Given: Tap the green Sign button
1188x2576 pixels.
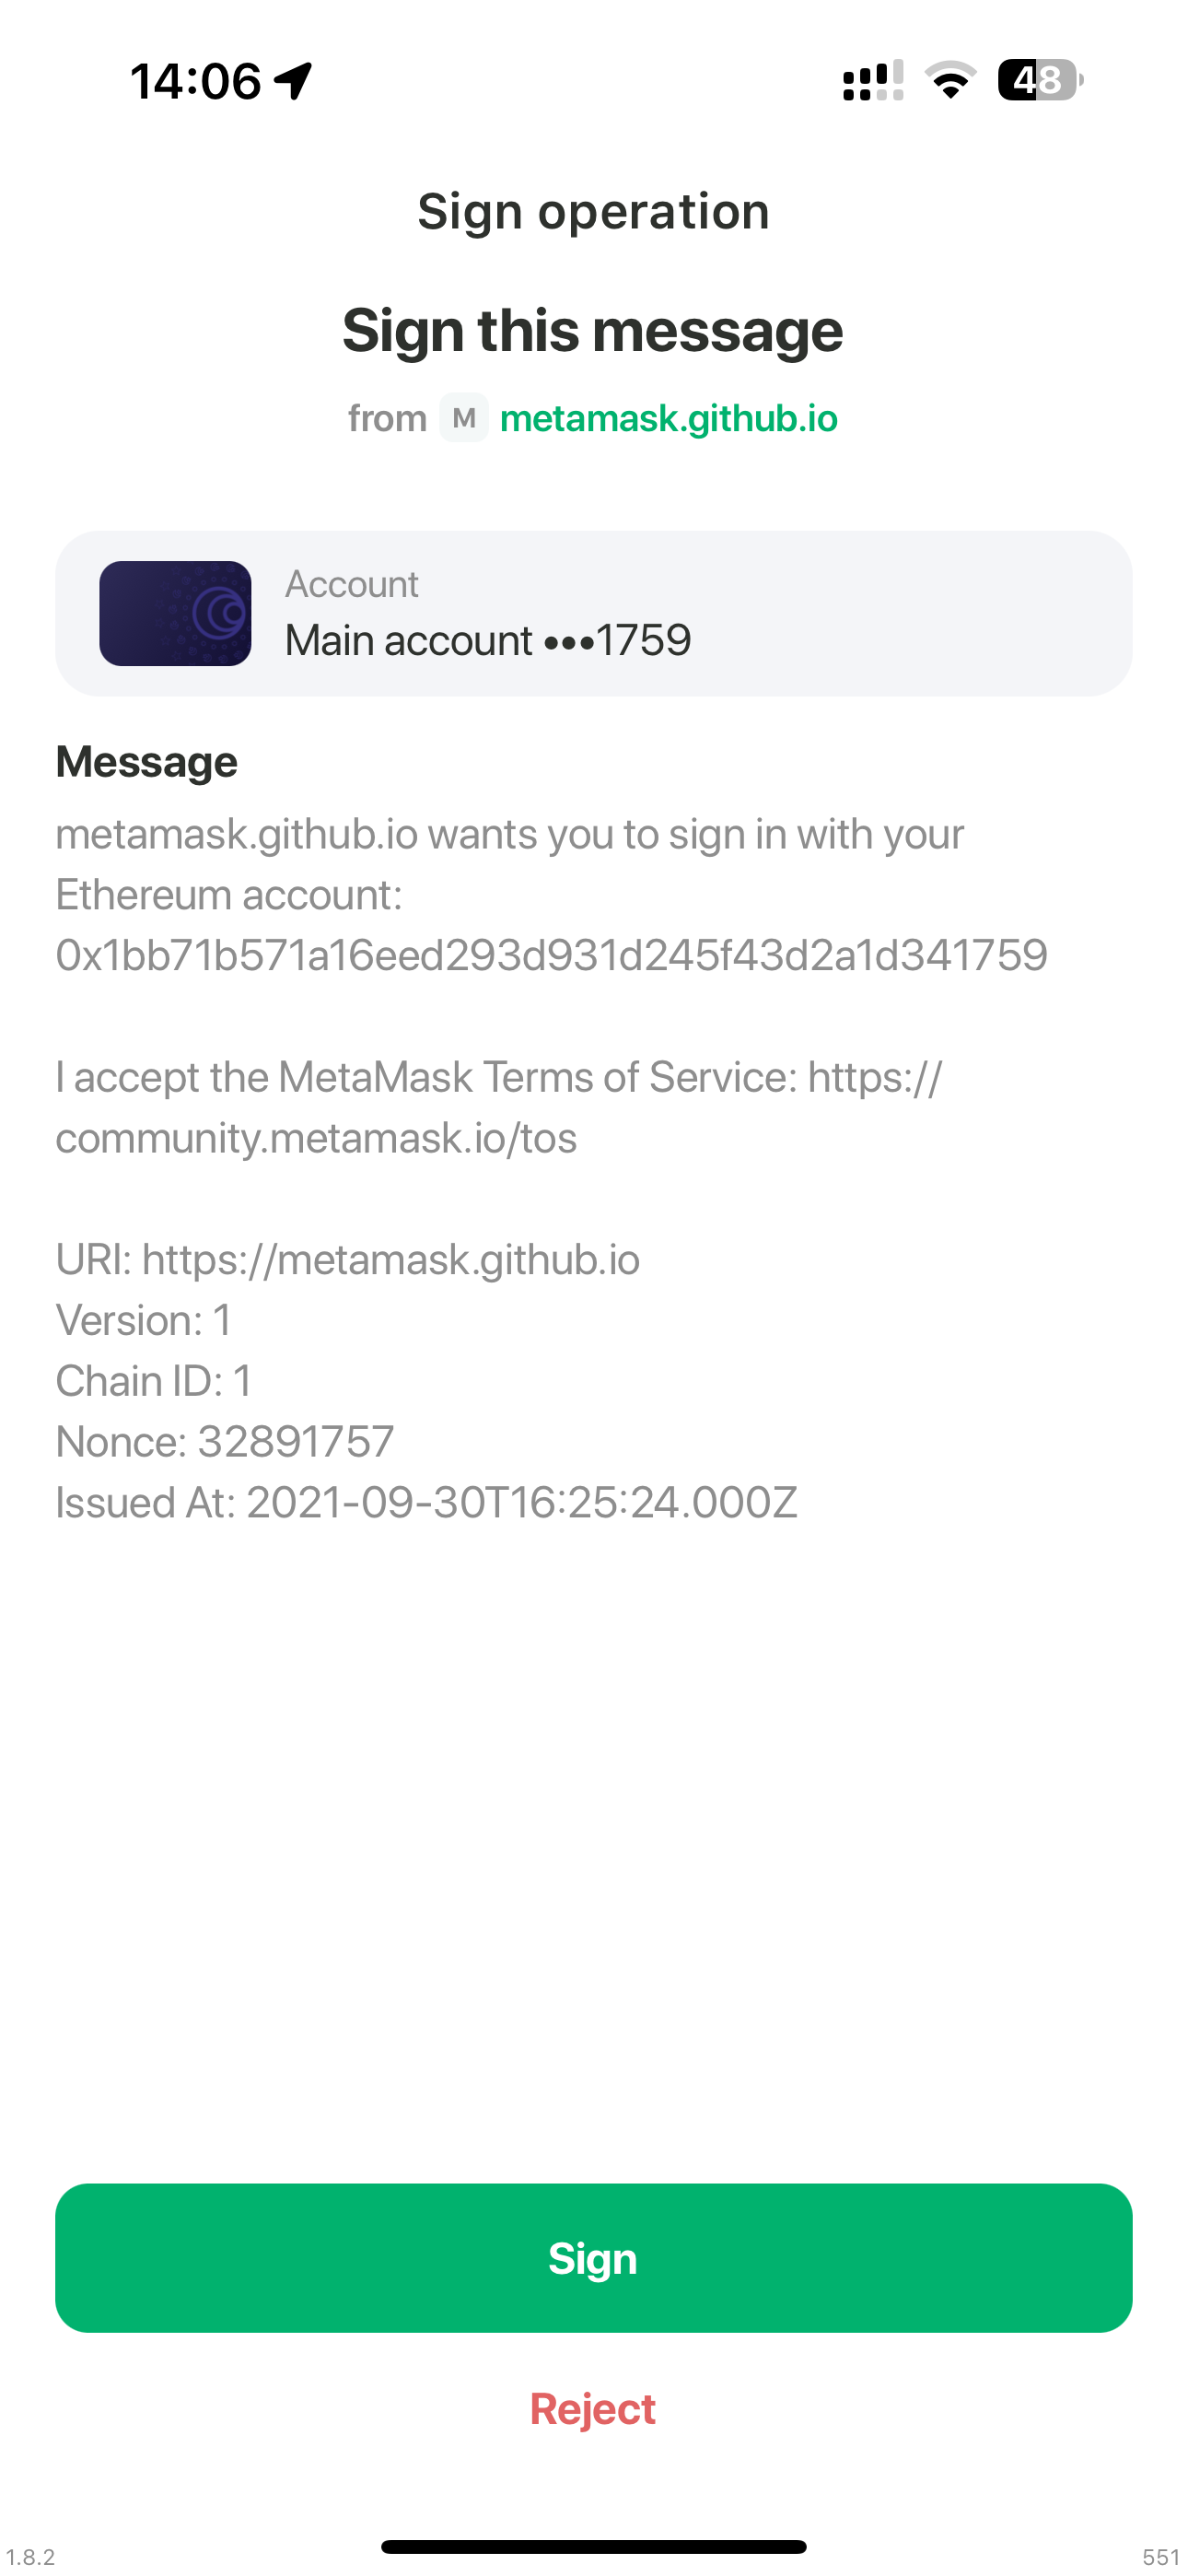Looking at the screenshot, I should click(594, 2257).
